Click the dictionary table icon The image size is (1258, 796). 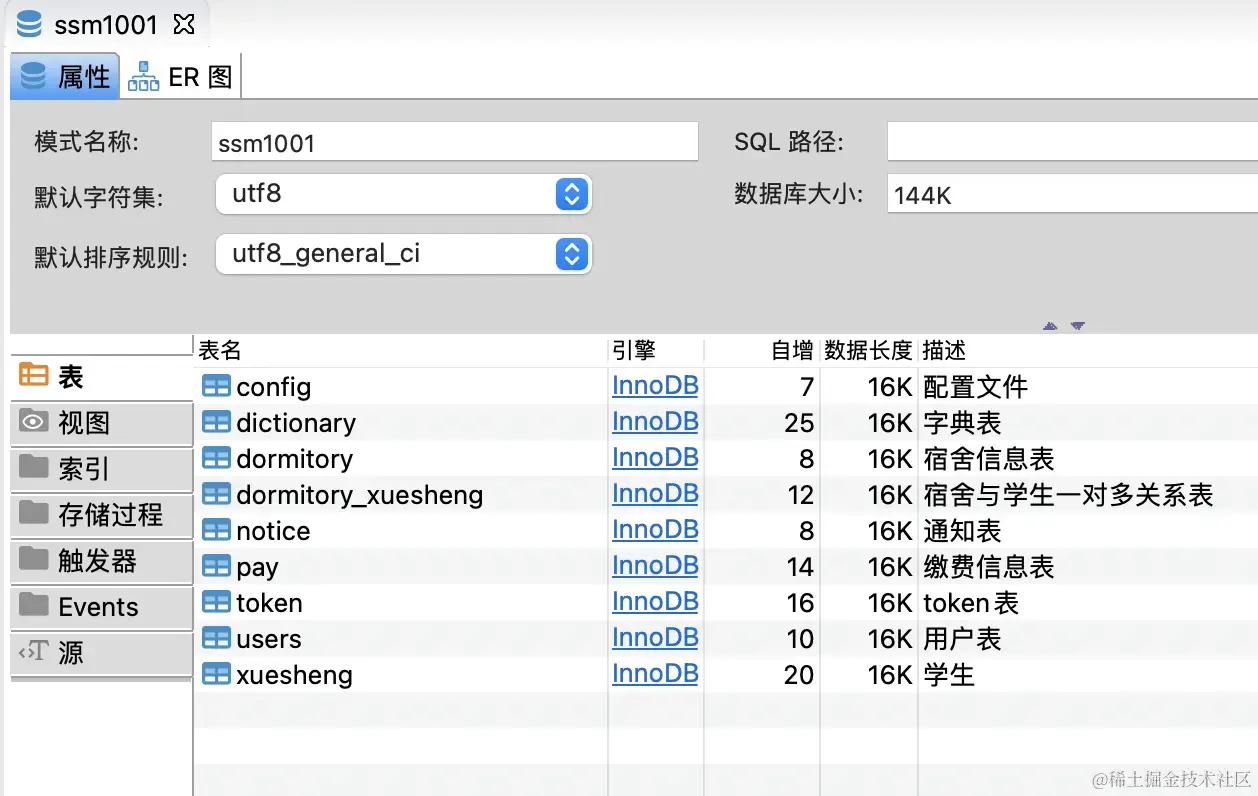(216, 423)
